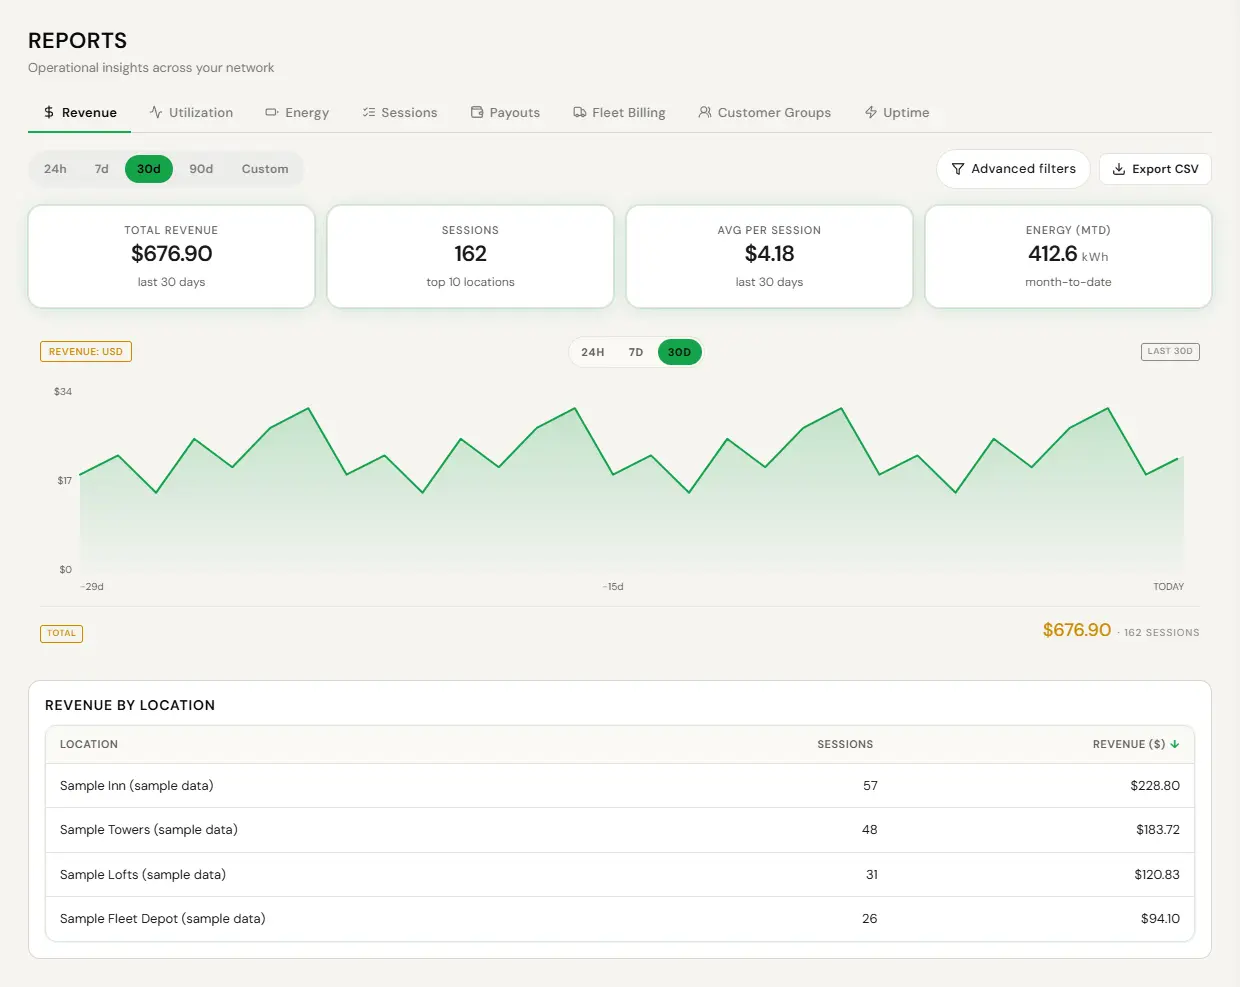1240x987 pixels.
Task: Click the funnel icon in Advanced filters
Action: point(958,169)
